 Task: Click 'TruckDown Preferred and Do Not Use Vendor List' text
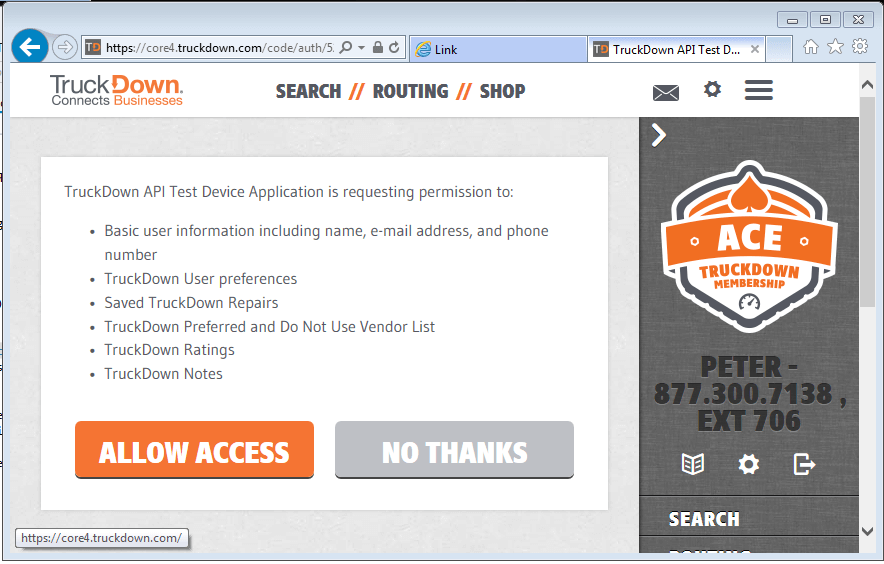pyautogui.click(x=269, y=327)
